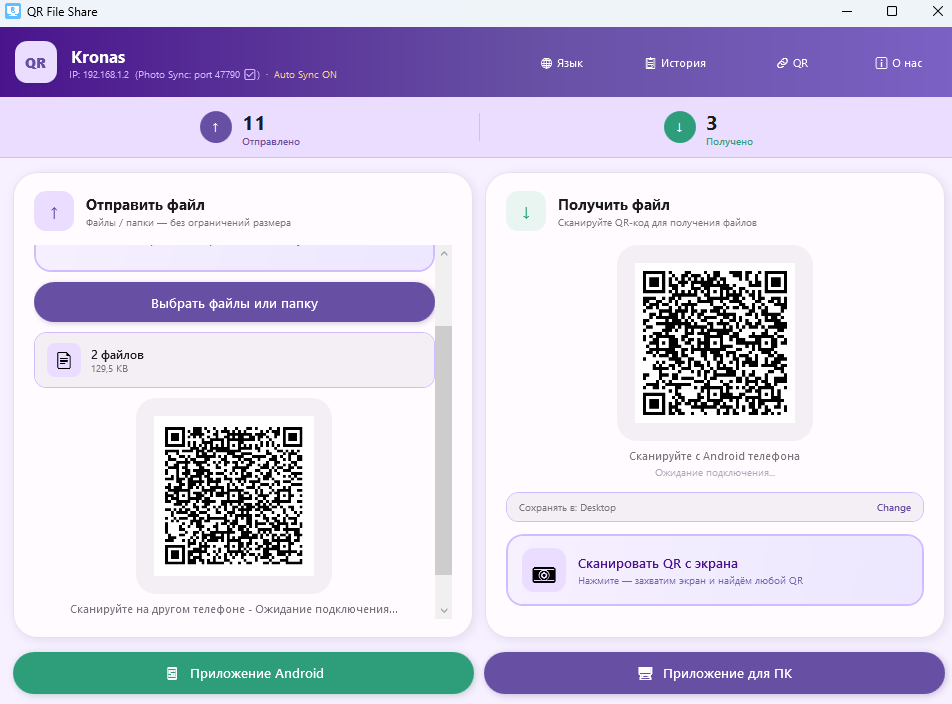Screen dimensions: 952x704
Task: Open the Язык language menu
Action: click(562, 63)
